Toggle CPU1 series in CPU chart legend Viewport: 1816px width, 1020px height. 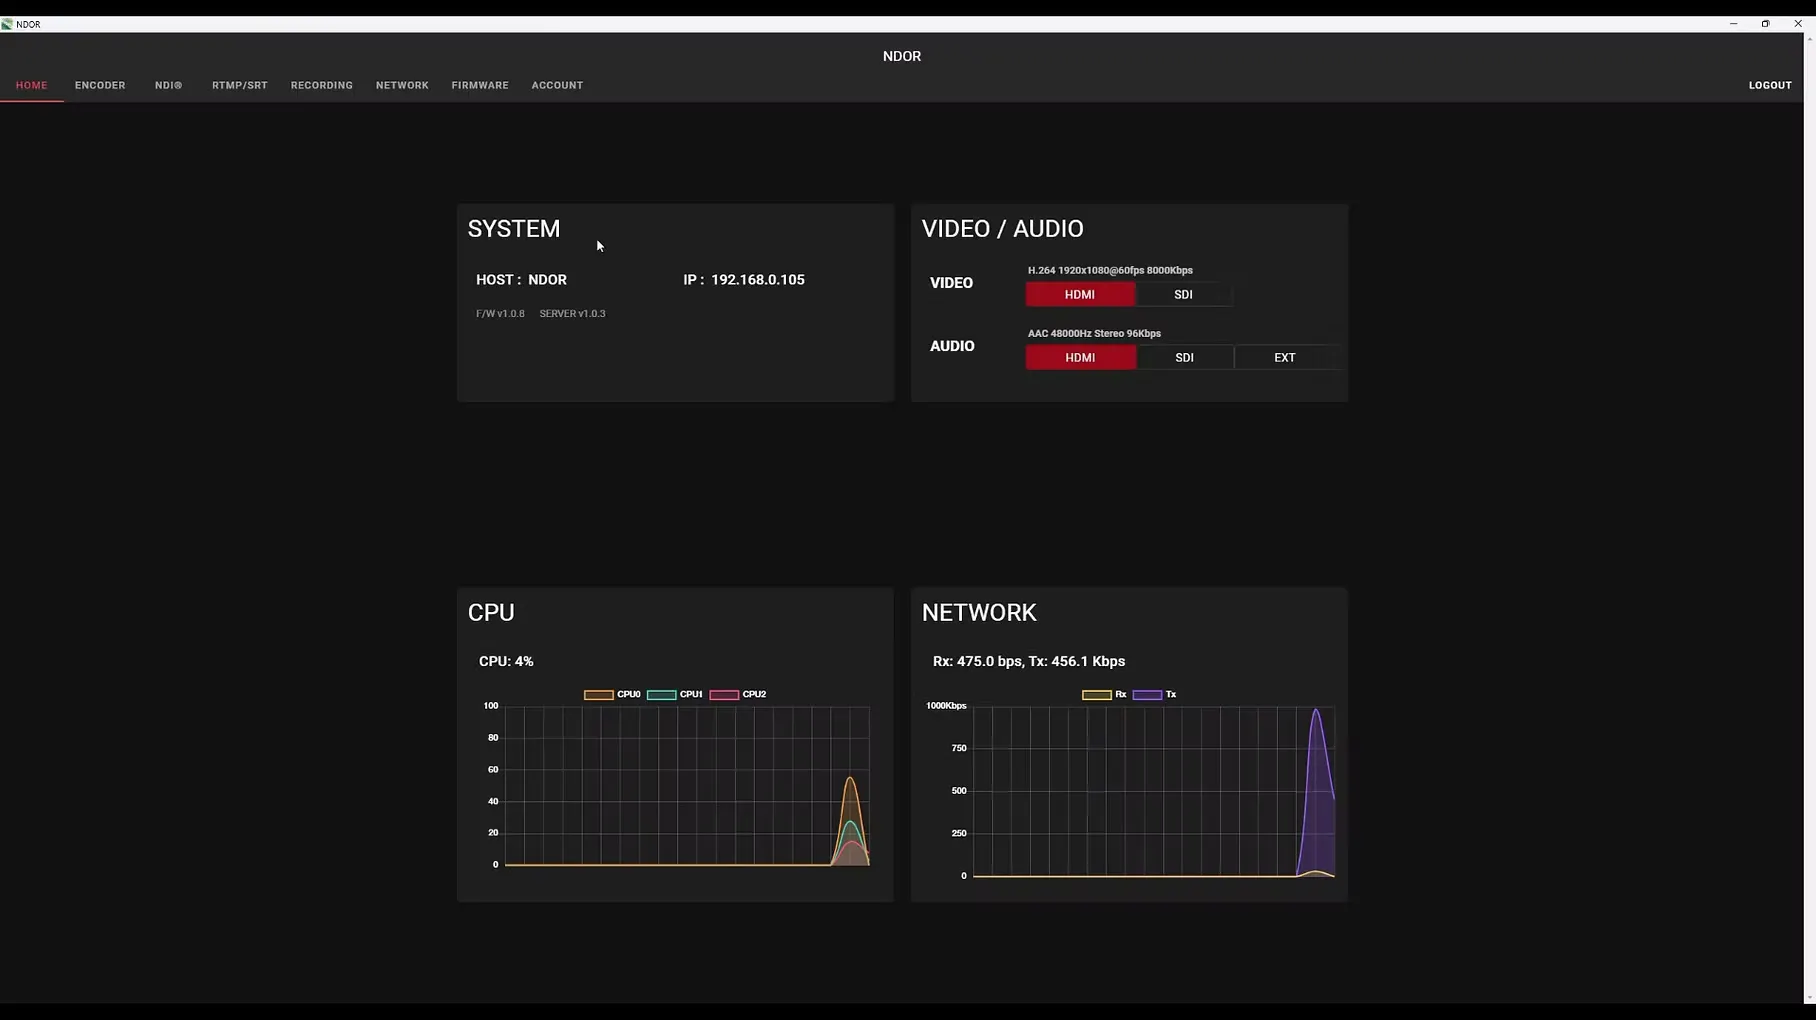(661, 695)
